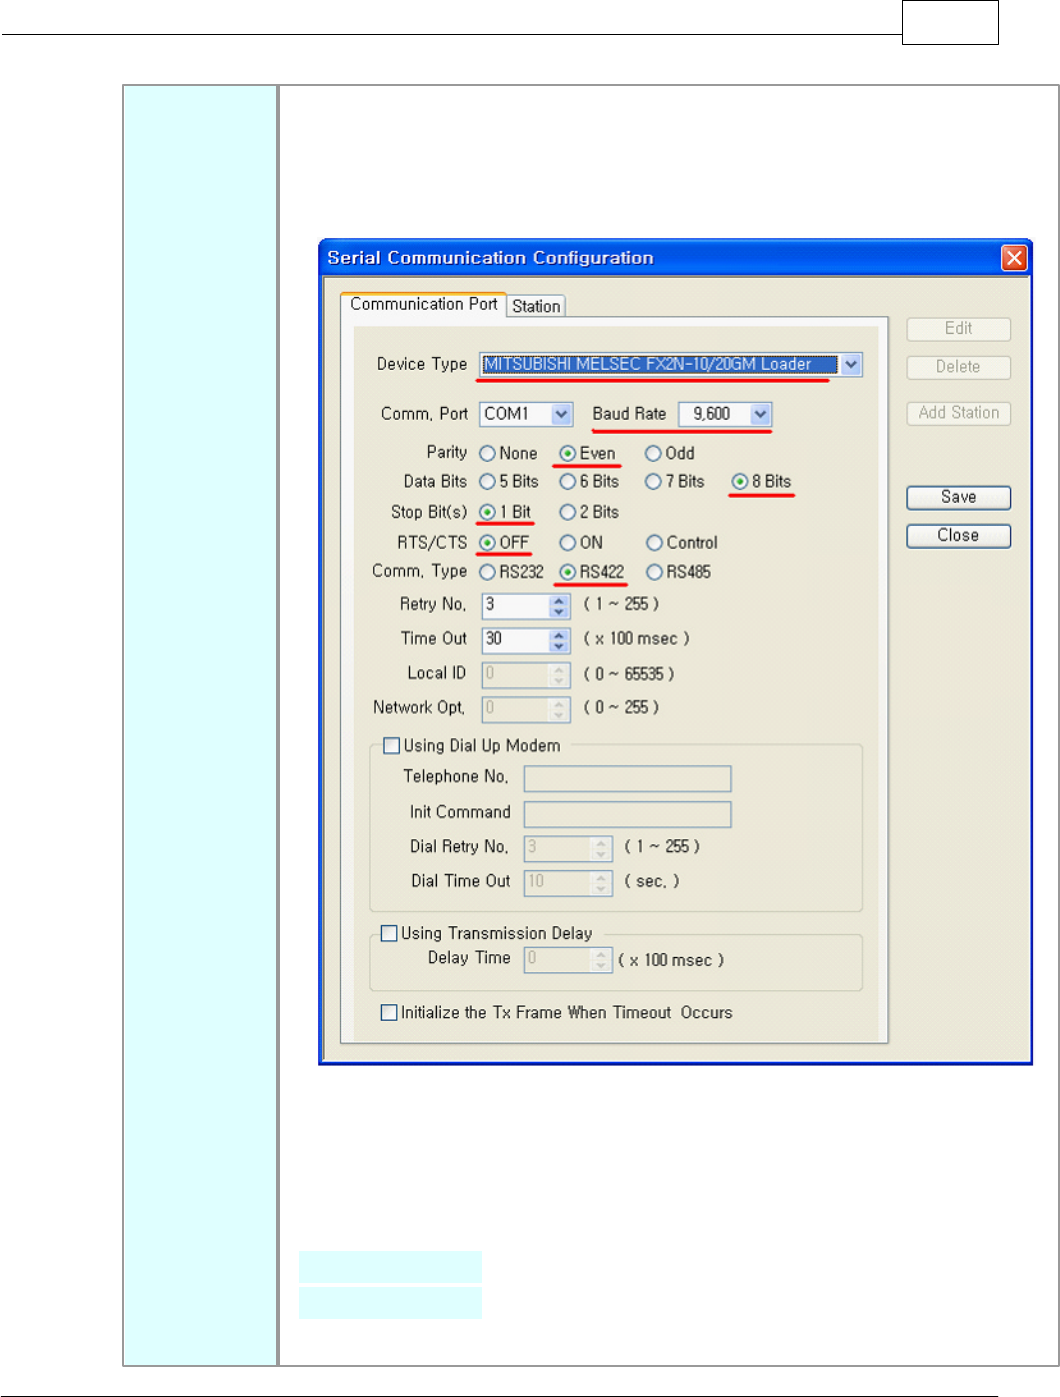Decrease Retry No. with down arrow
Image resolution: width=1060 pixels, height=1397 pixels.
[x=559, y=611]
